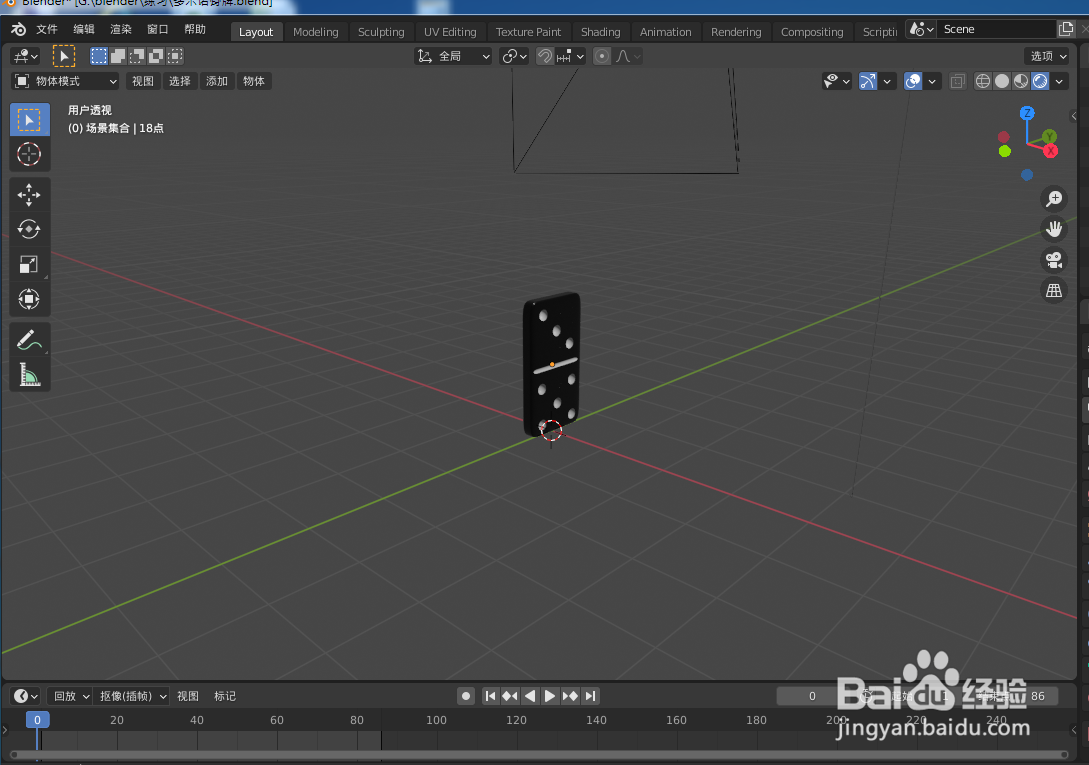Open the 渲染 menu in the top bar
Image resolution: width=1089 pixels, height=765 pixels.
point(120,29)
